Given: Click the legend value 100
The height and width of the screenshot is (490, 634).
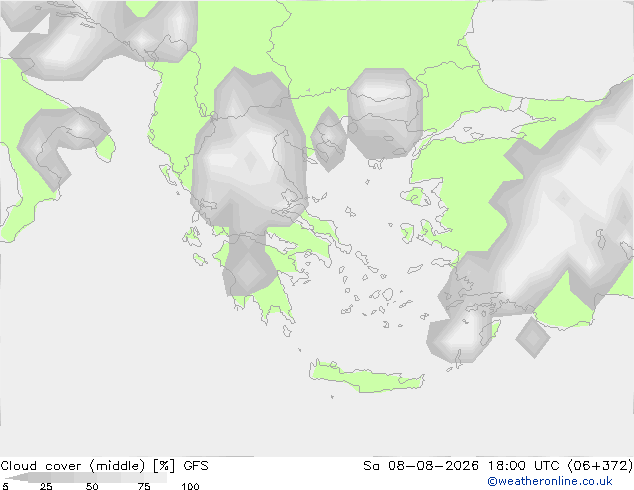Looking at the screenshot, I should (190, 486).
